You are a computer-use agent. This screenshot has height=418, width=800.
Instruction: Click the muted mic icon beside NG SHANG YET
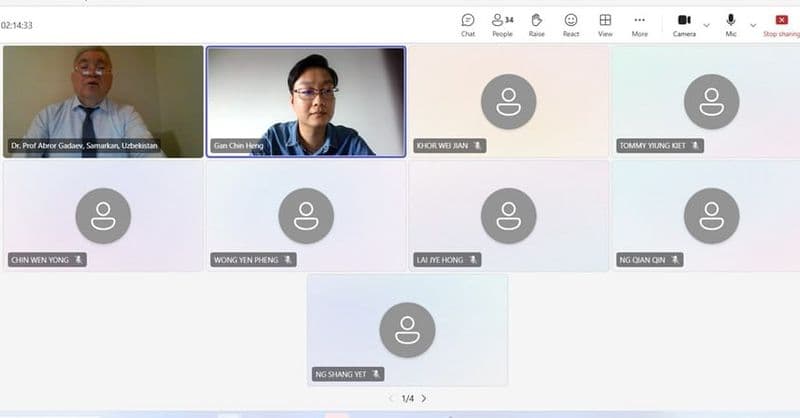point(376,374)
